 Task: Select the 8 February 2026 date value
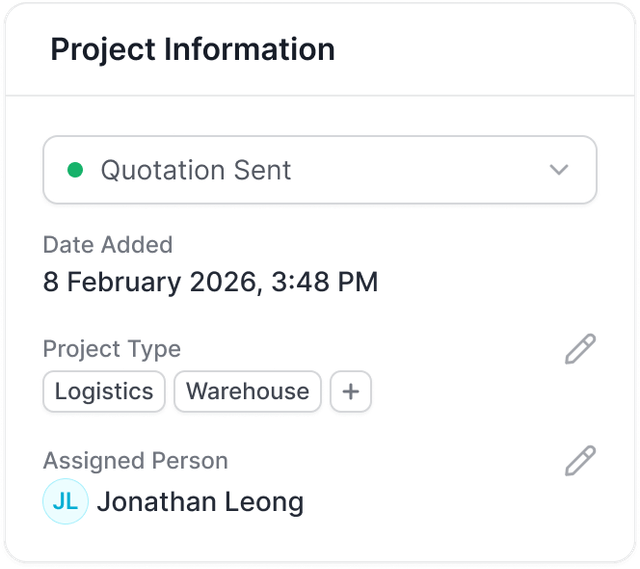click(147, 282)
